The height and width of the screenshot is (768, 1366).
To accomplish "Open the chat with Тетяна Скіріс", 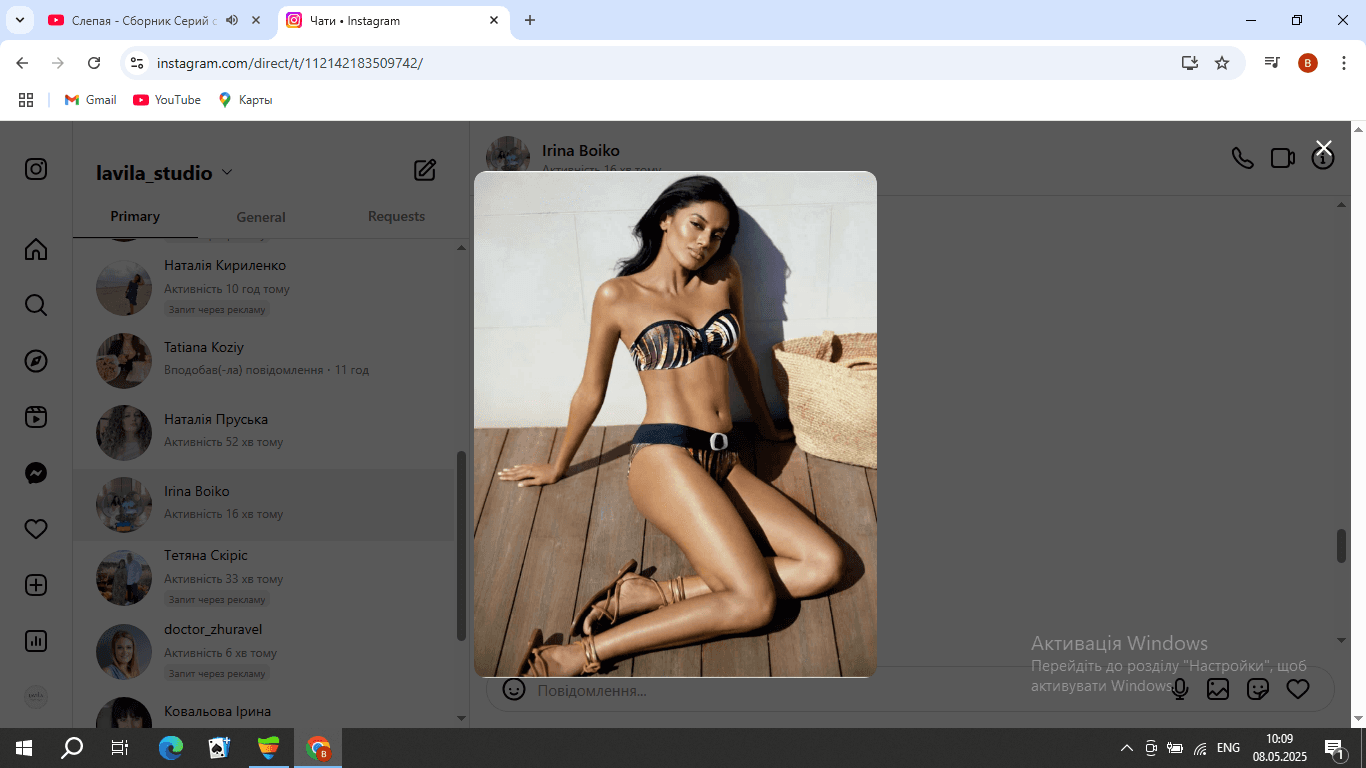I will click(265, 577).
